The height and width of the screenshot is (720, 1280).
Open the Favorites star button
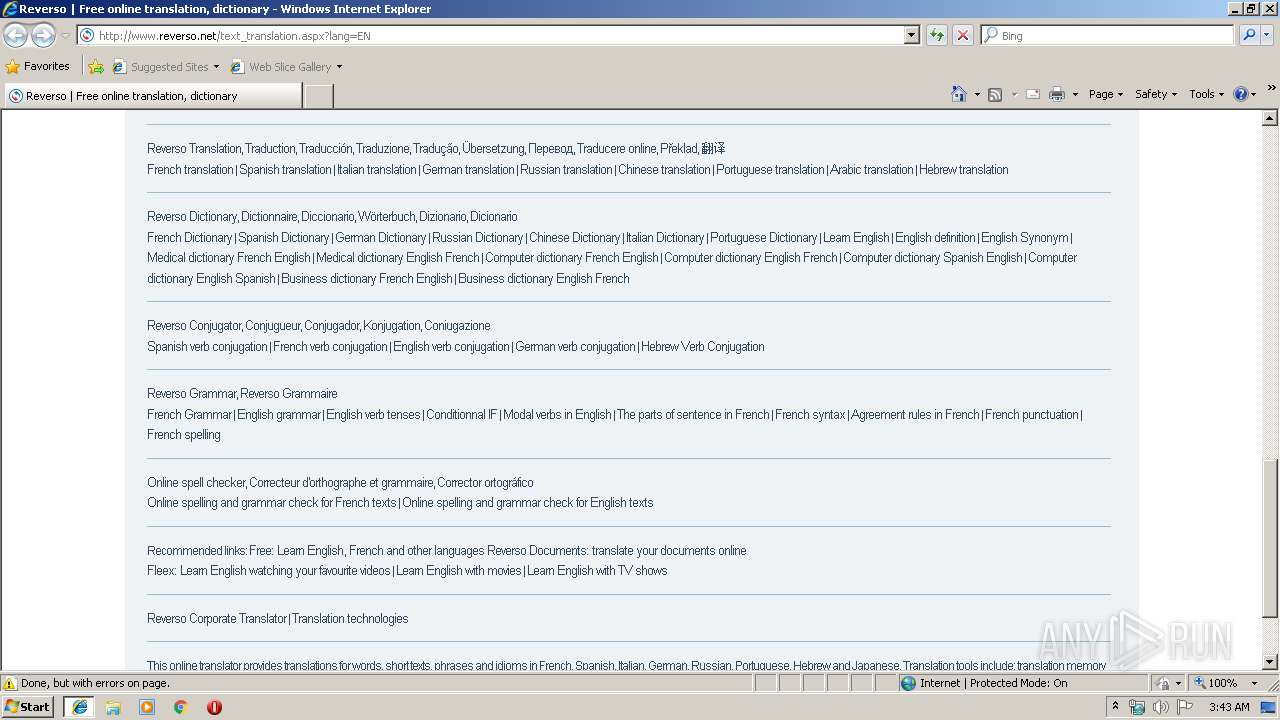coord(37,66)
